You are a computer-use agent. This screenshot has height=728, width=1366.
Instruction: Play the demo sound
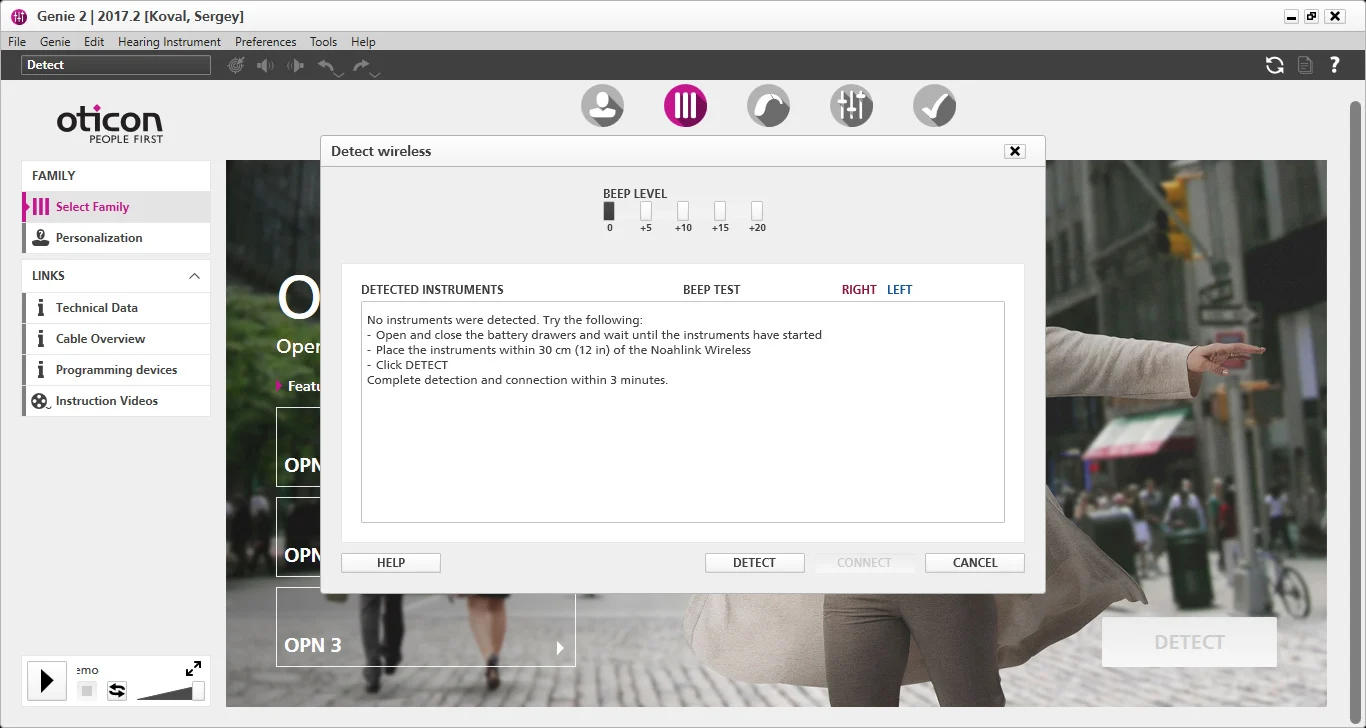(46, 681)
